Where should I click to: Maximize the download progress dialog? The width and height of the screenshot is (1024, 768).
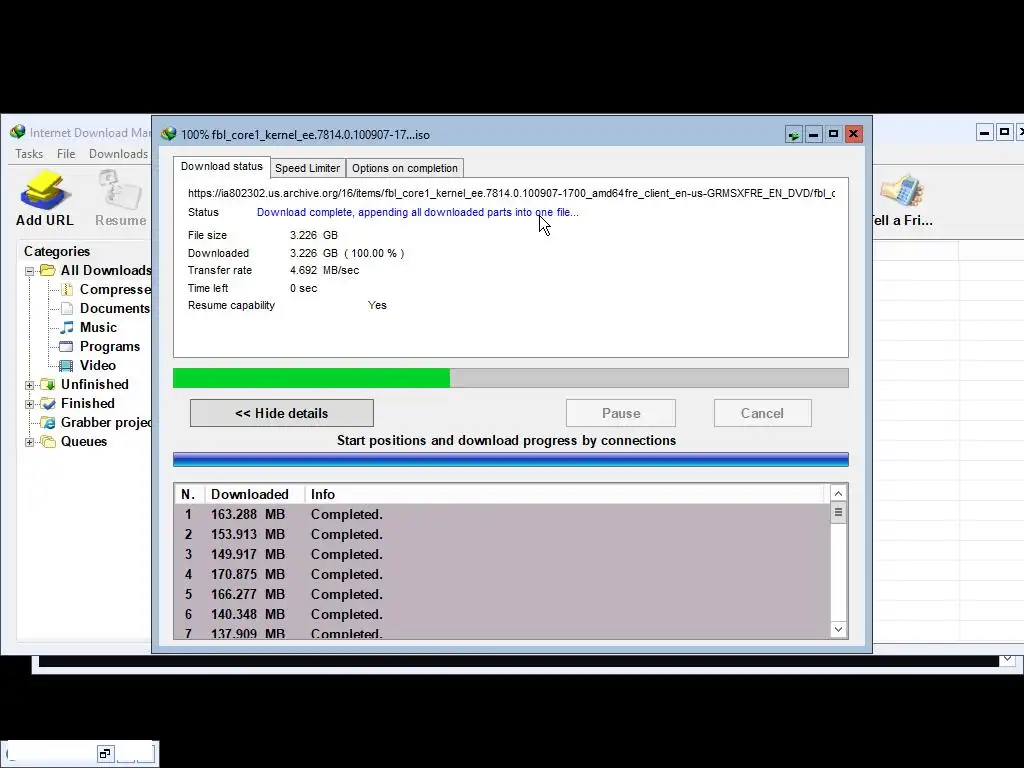pos(833,135)
